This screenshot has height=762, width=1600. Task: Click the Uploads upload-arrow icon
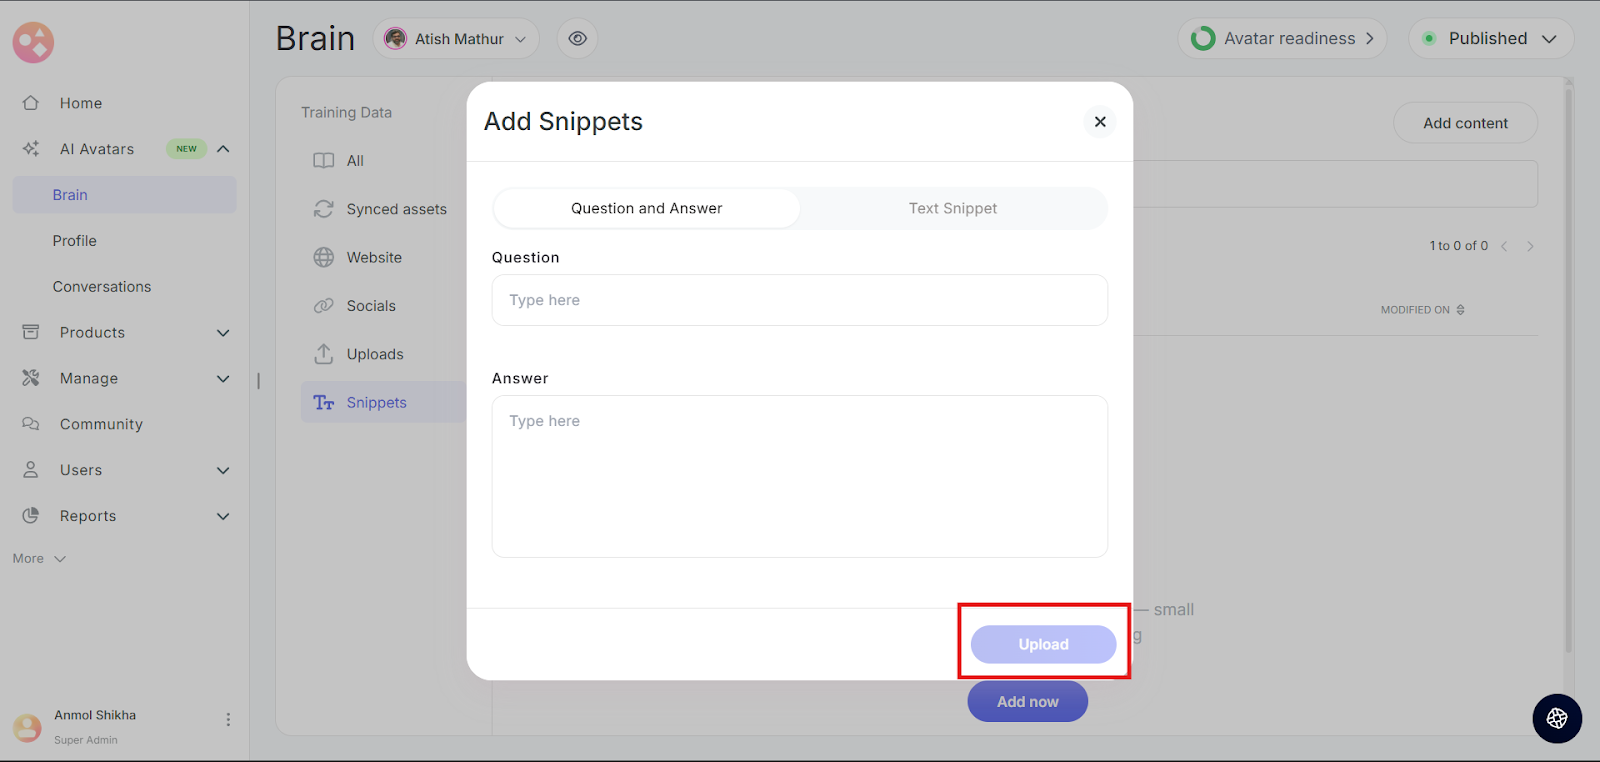[x=324, y=354]
